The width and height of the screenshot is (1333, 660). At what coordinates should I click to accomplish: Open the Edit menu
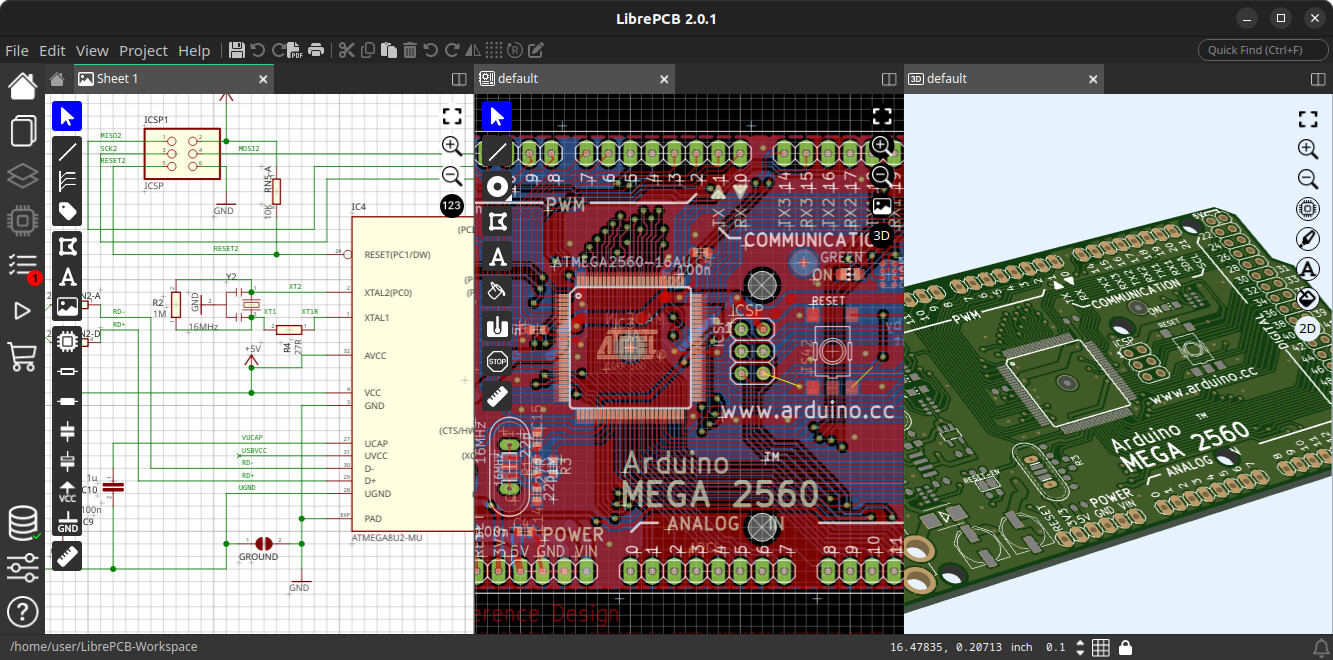52,51
